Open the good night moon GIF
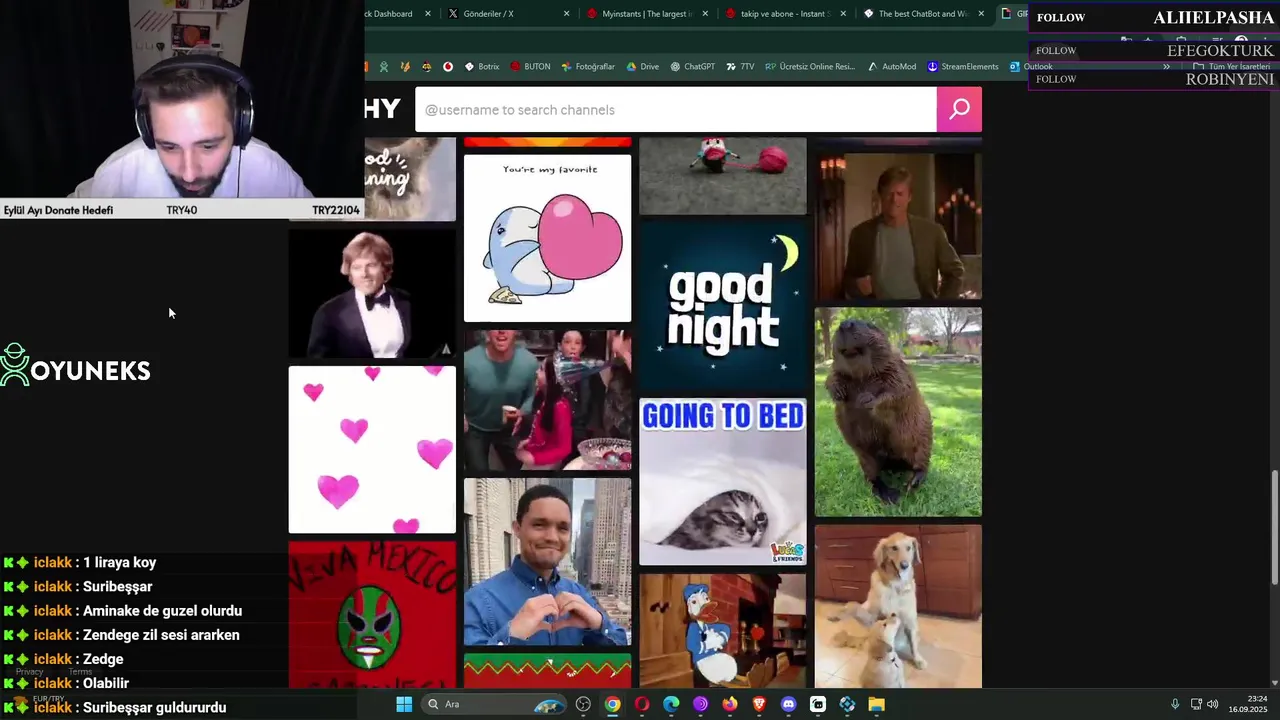The image size is (1280, 720). [x=722, y=306]
